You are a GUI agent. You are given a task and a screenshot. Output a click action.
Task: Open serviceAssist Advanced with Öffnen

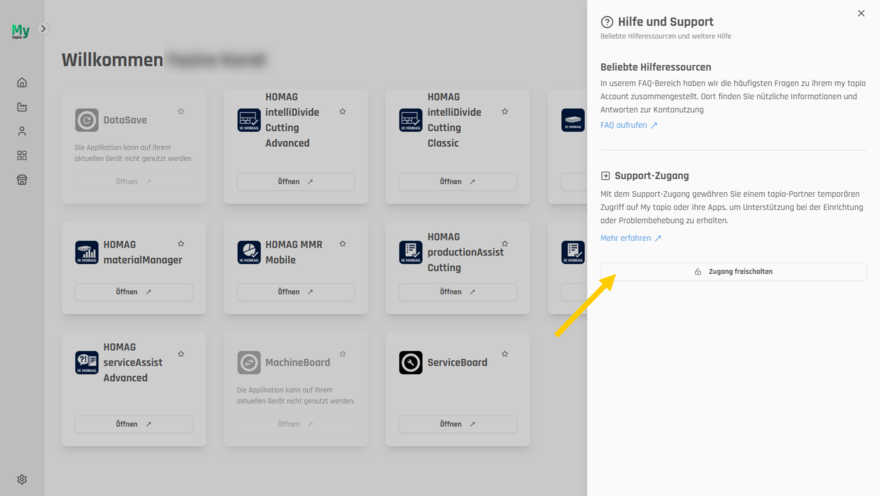(x=134, y=424)
